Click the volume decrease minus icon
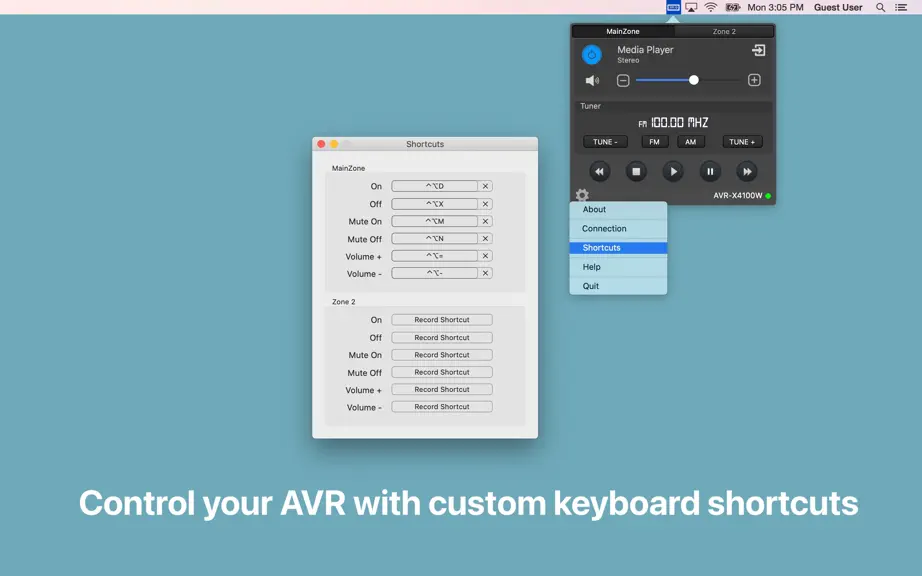This screenshot has width=922, height=576. coord(623,81)
